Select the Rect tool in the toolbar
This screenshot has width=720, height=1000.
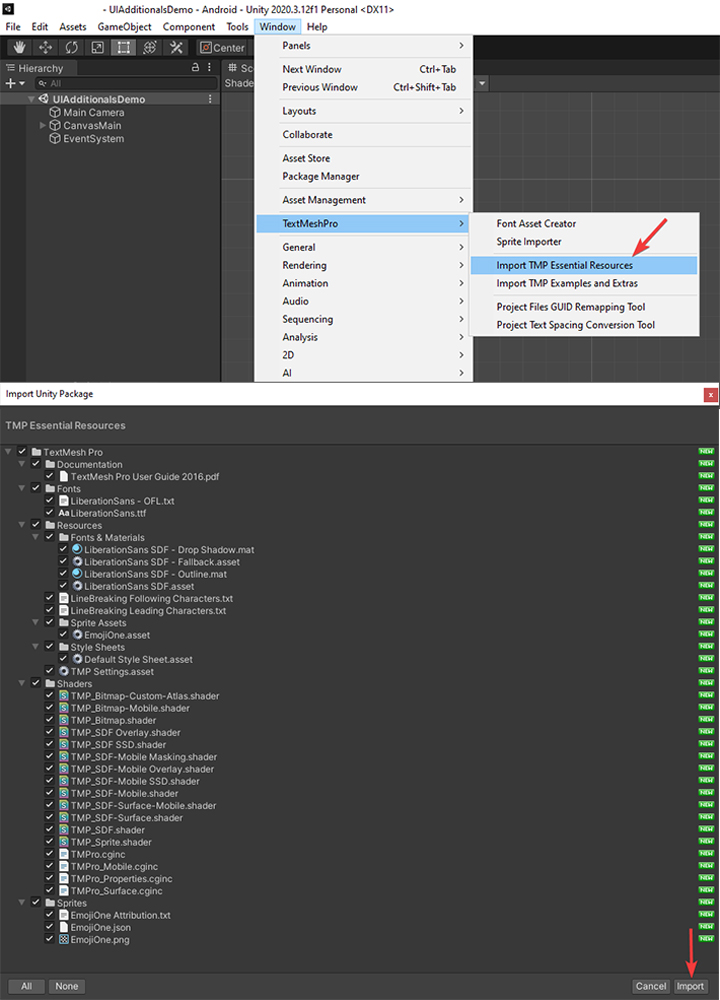124,47
